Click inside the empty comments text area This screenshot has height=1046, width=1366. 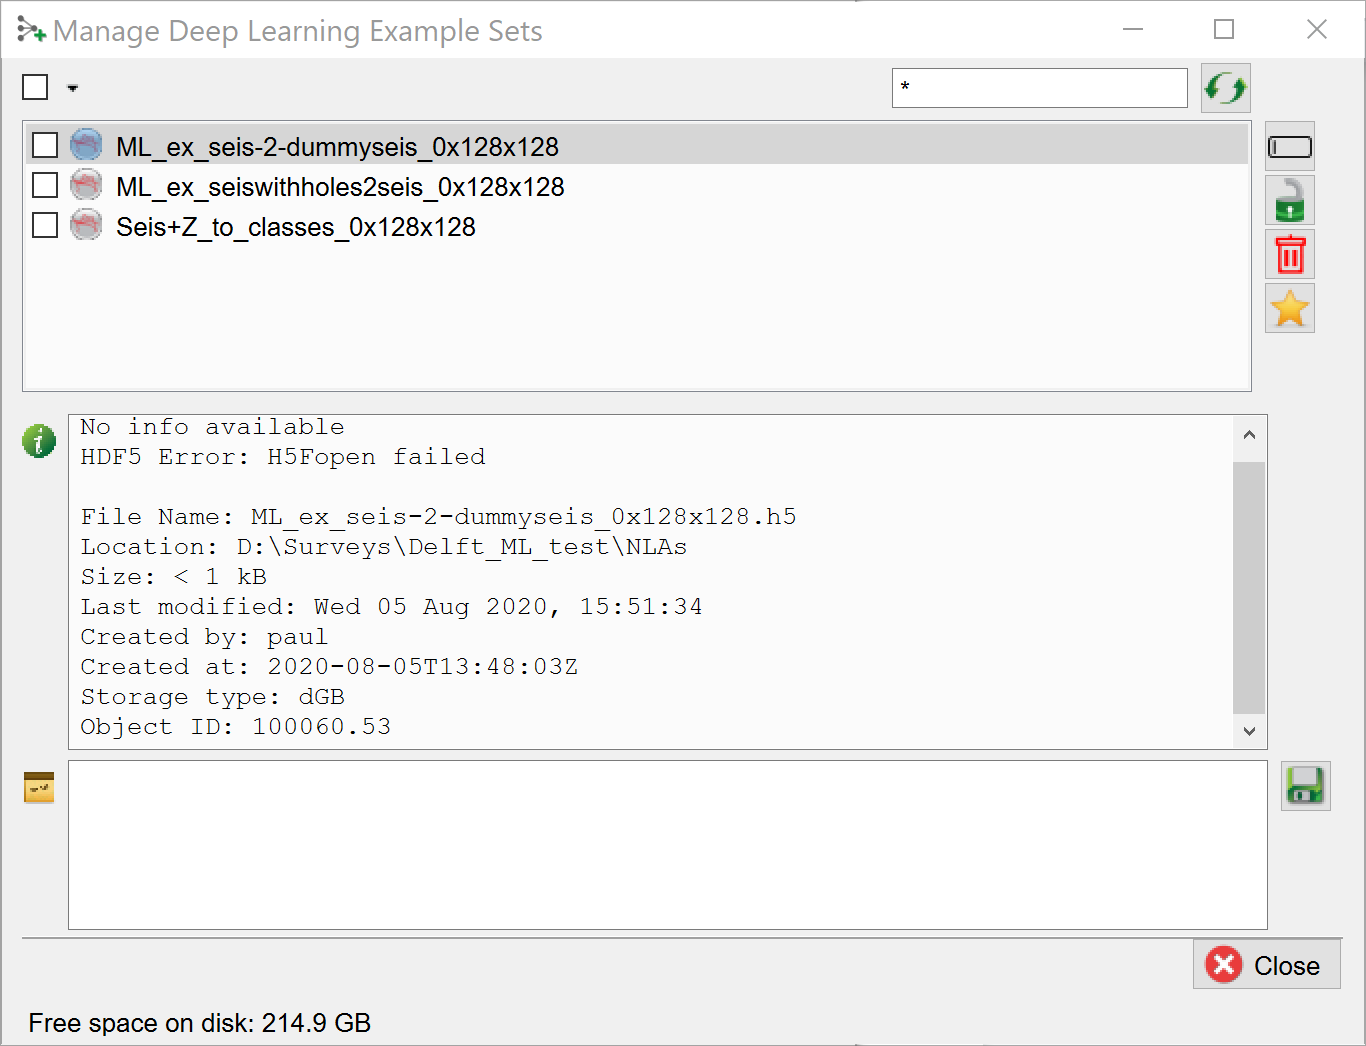(667, 845)
